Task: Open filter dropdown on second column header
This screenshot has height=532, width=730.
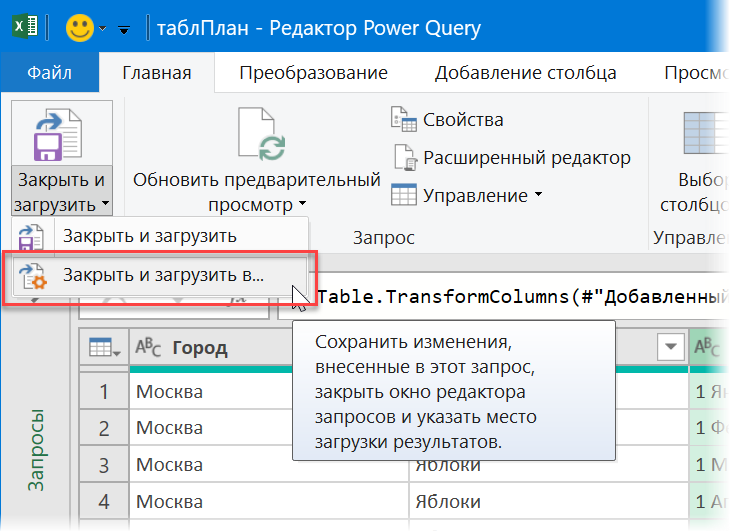Action: 671,346
